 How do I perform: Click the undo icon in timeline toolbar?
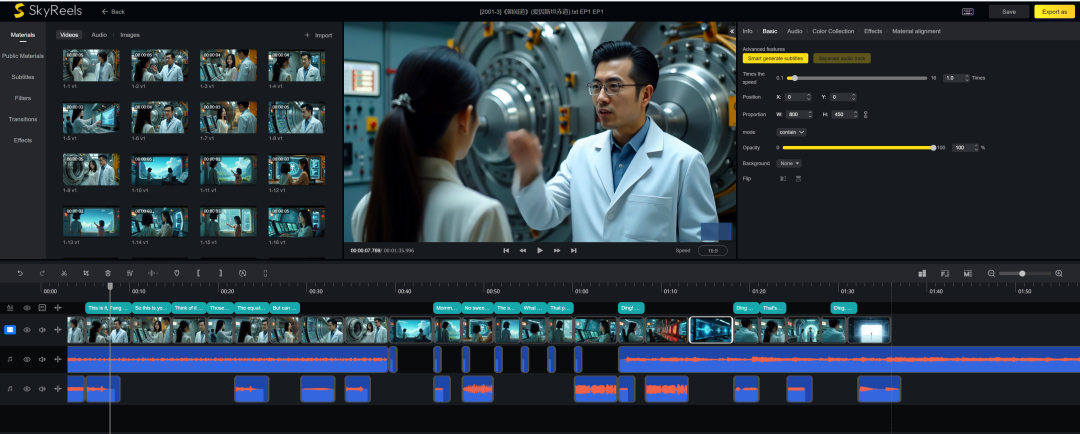point(19,272)
